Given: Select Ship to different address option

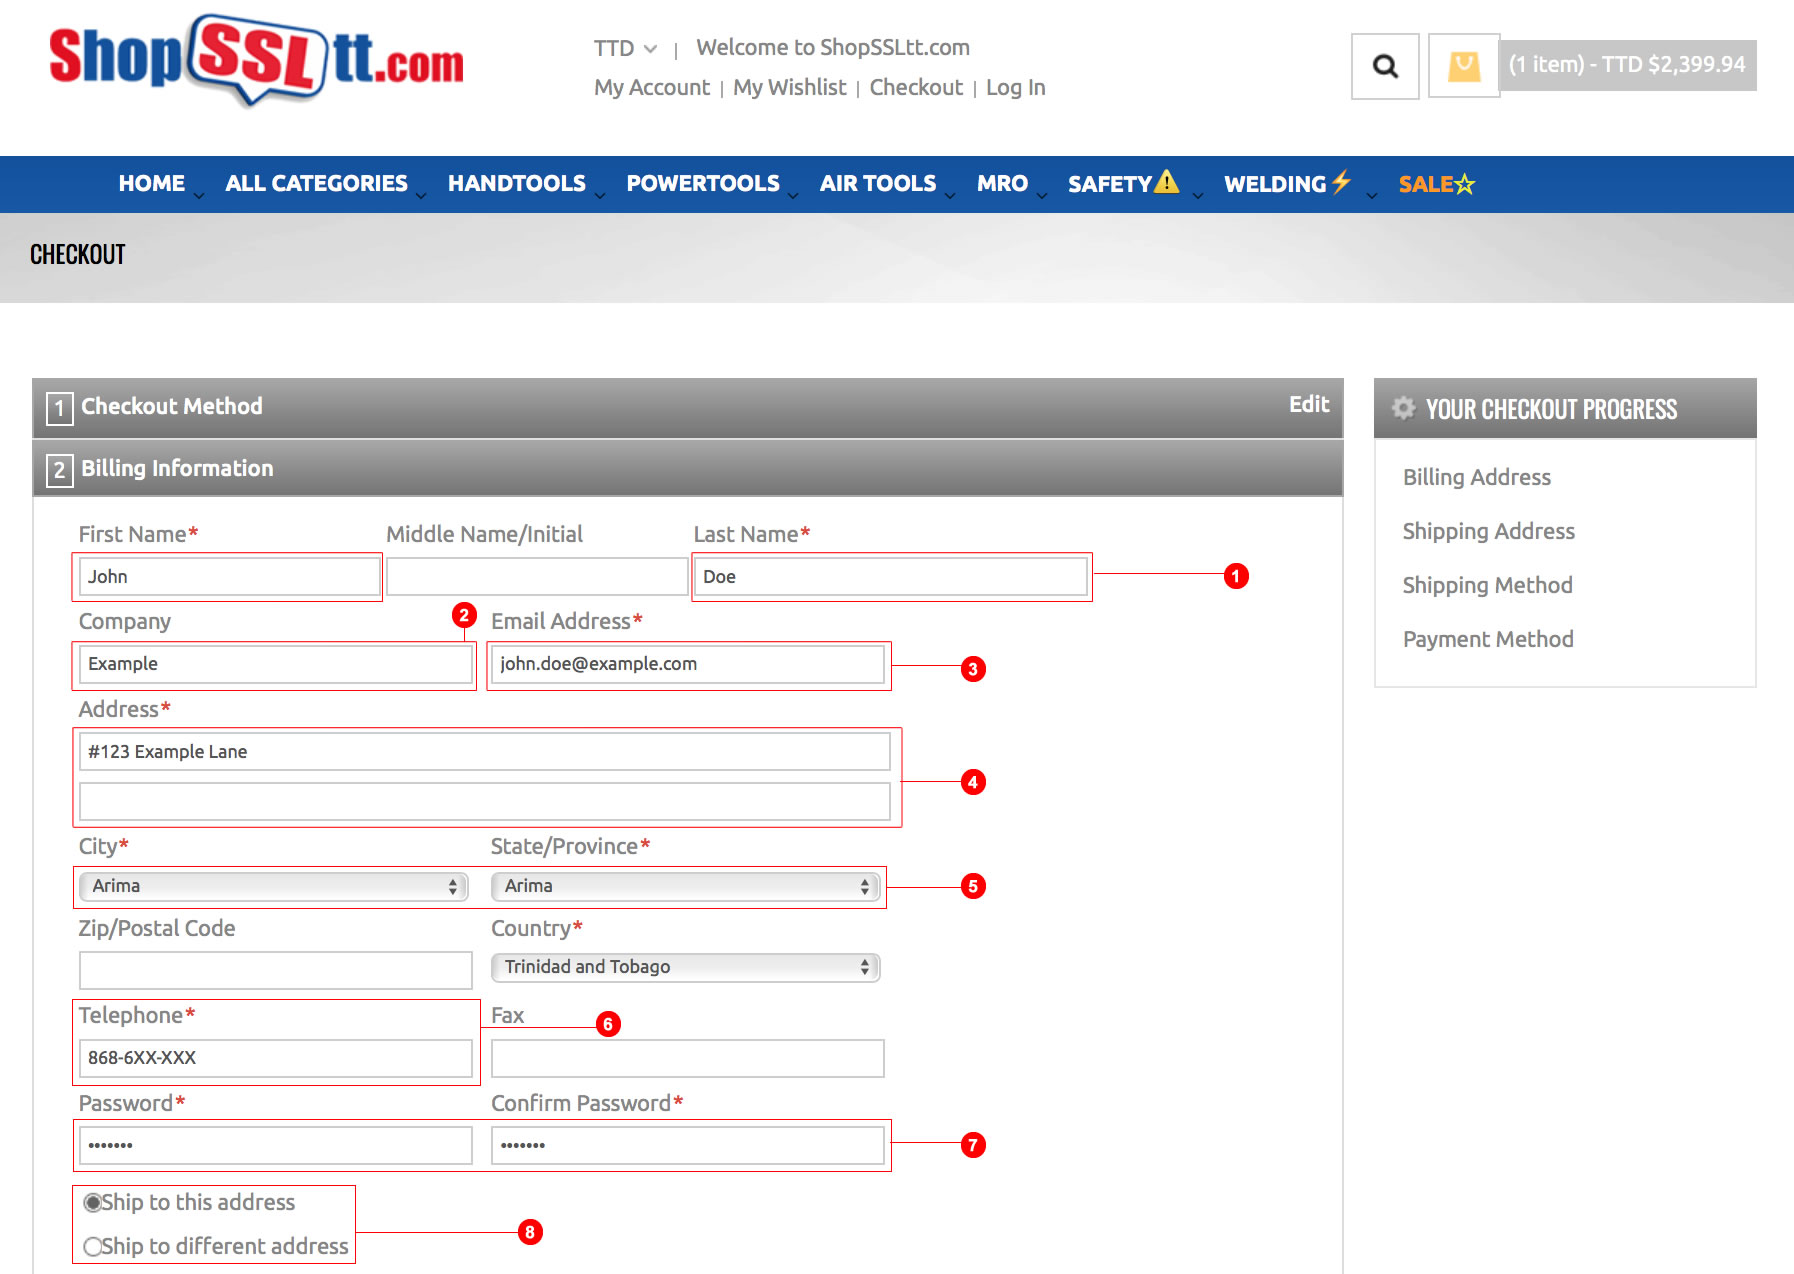Looking at the screenshot, I should [x=93, y=1246].
